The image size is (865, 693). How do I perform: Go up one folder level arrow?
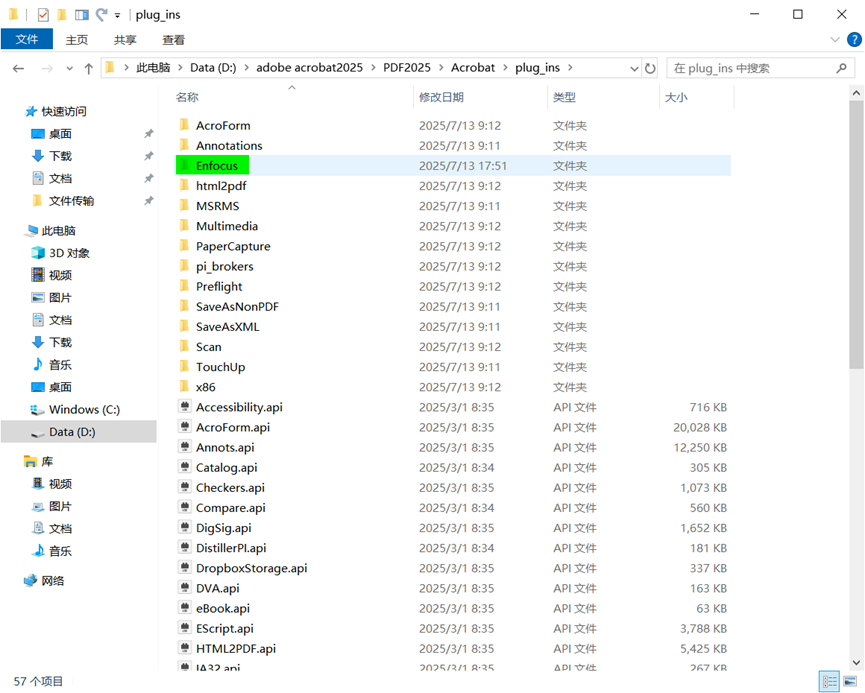click(88, 68)
